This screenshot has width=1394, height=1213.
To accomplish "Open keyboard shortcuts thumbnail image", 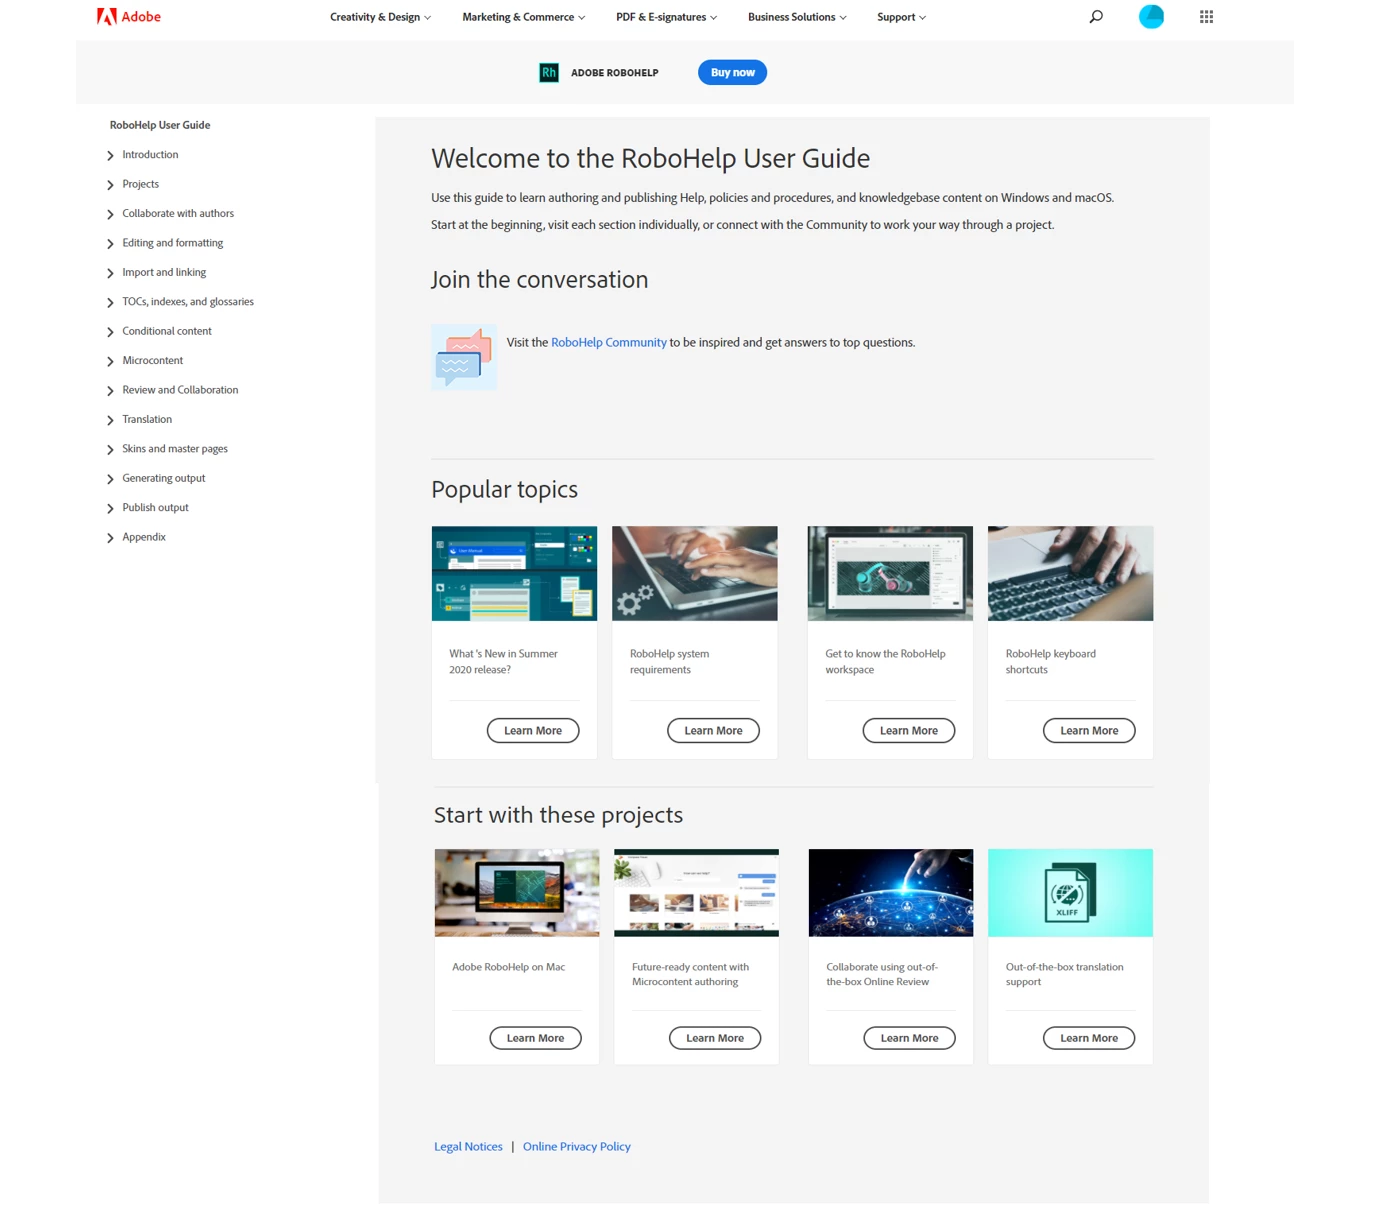I will coord(1070,573).
